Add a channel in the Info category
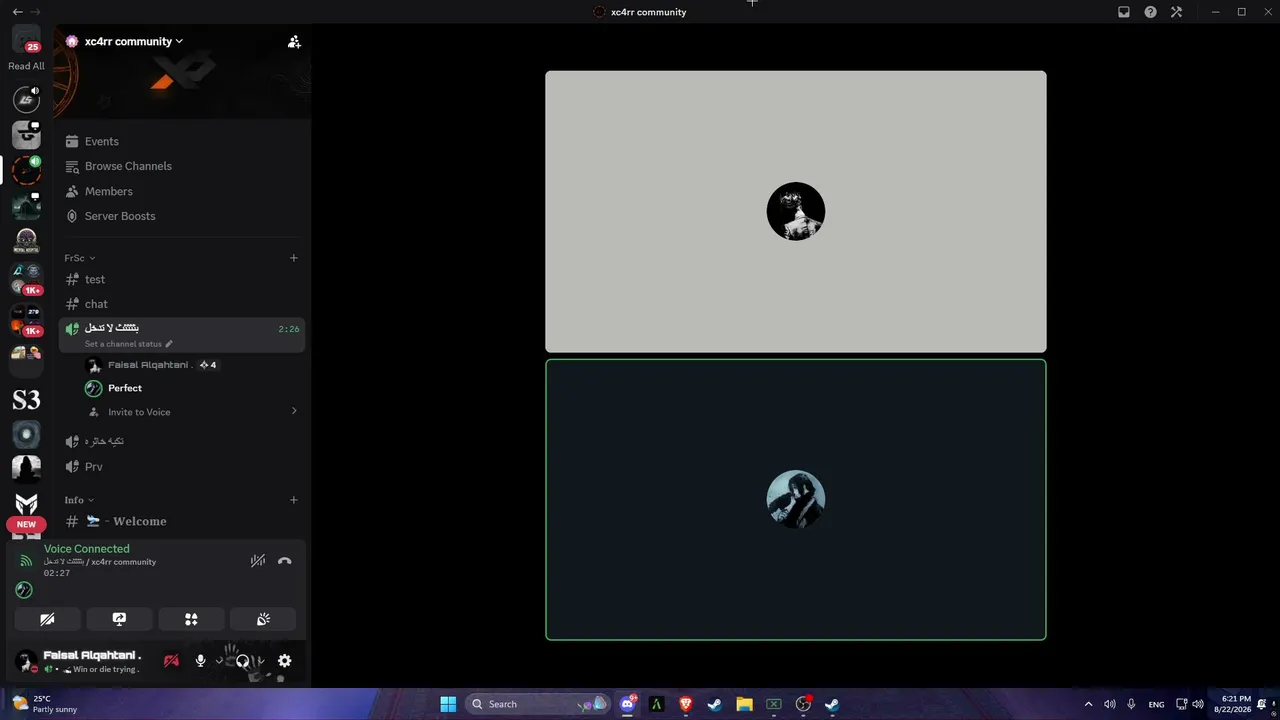Image resolution: width=1280 pixels, height=720 pixels. click(294, 500)
